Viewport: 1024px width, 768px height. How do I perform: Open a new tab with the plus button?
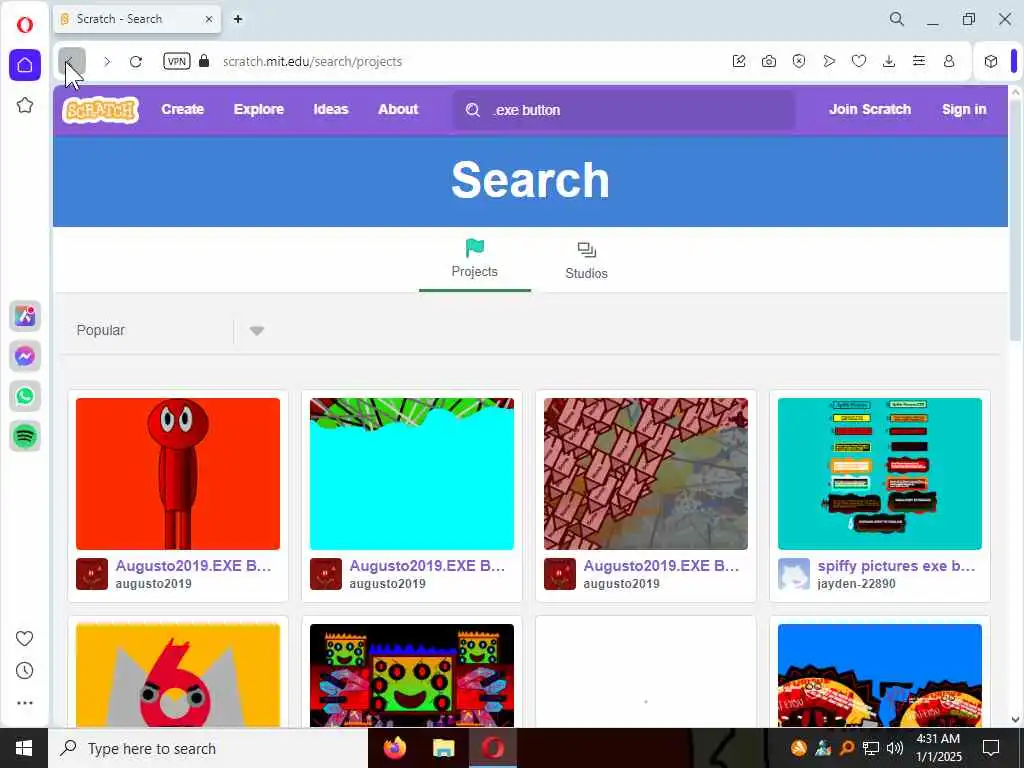click(x=238, y=19)
